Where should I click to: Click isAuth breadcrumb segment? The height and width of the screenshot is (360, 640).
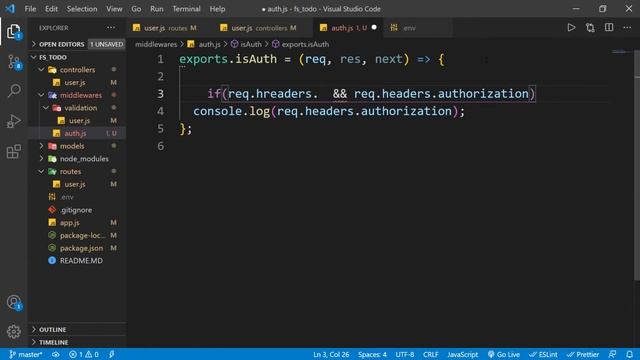[246, 44]
